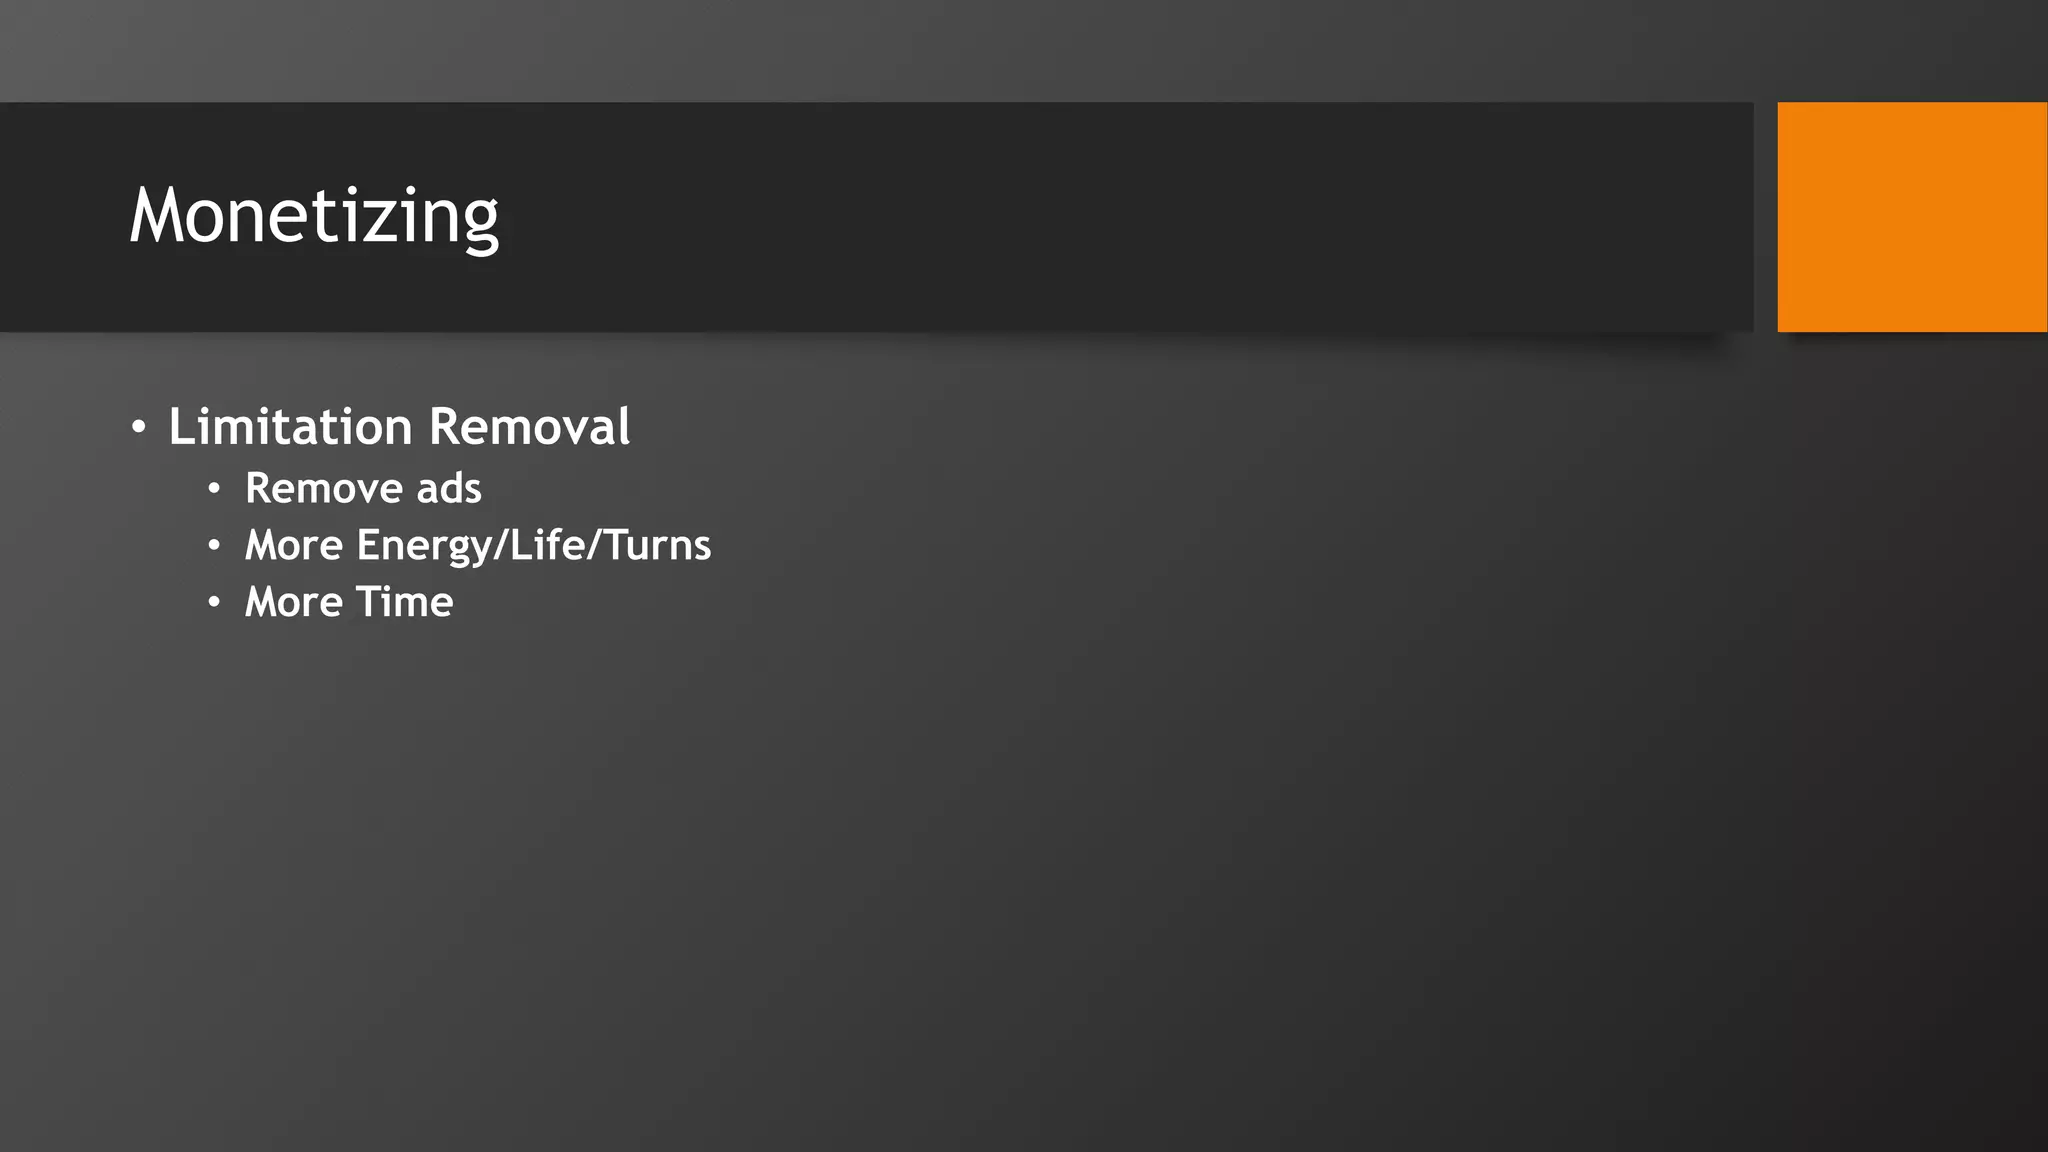The image size is (2048, 1152).
Task: Select the More Time sub-bullet
Action: click(349, 602)
